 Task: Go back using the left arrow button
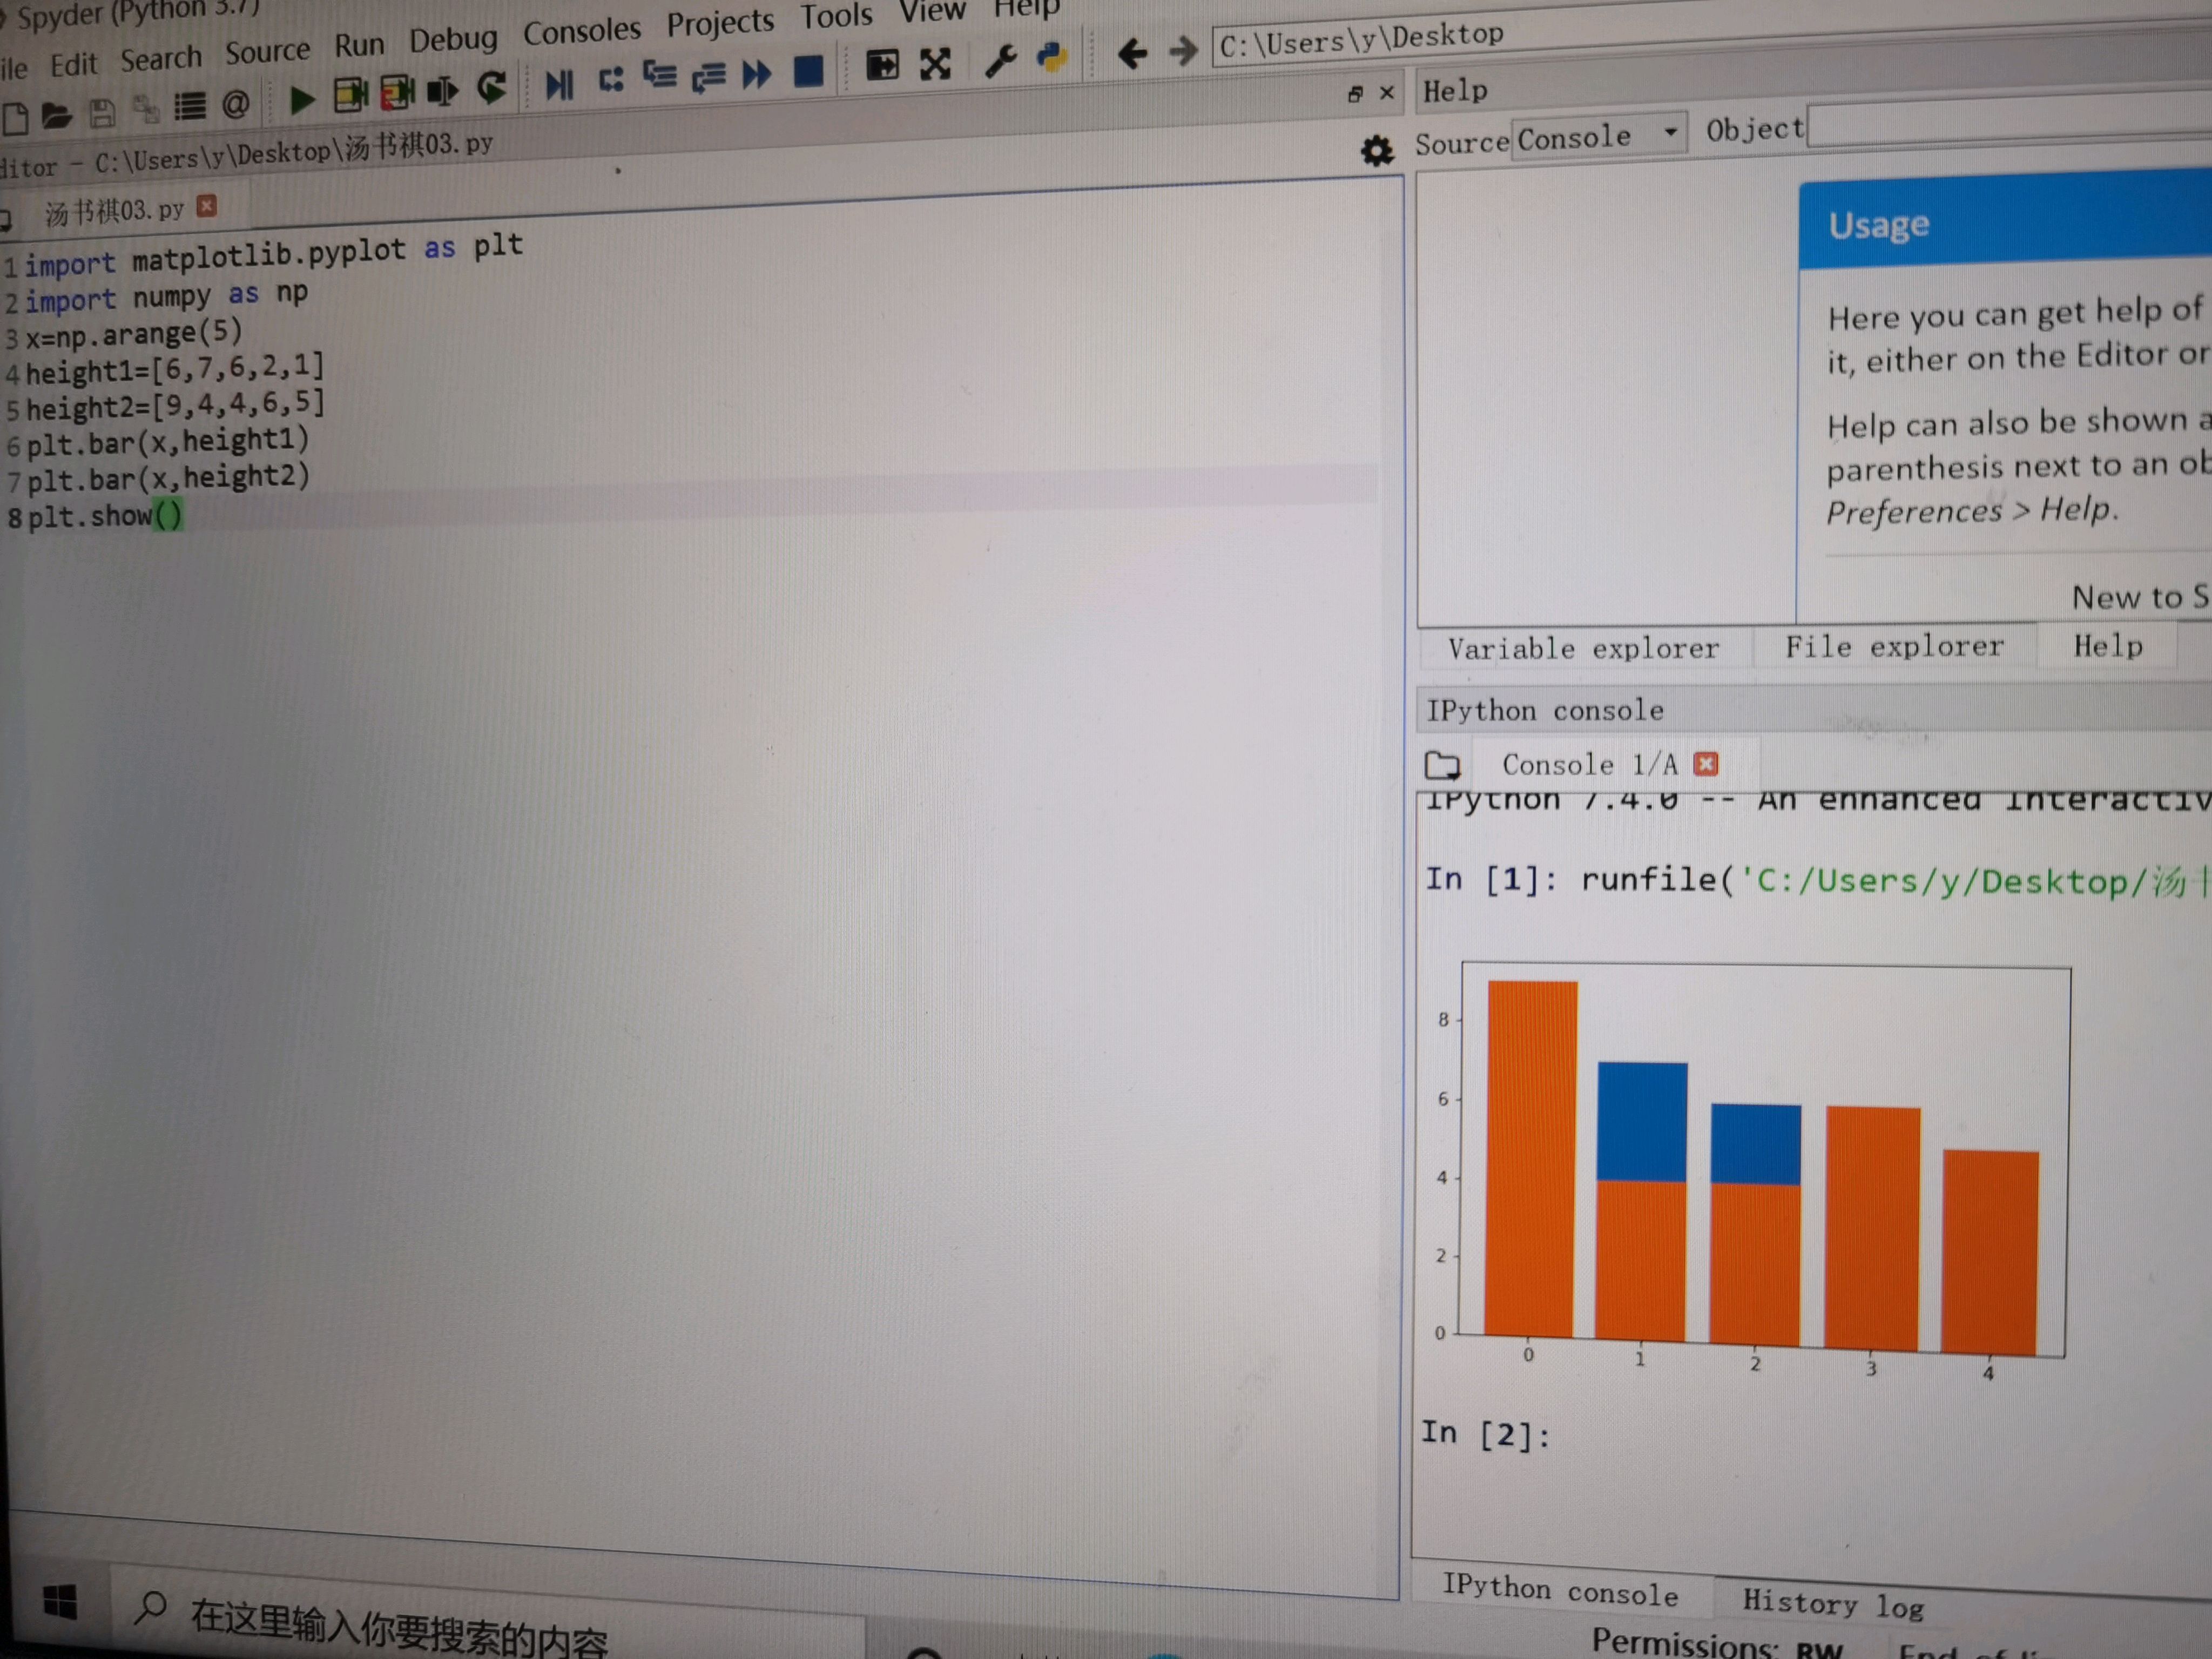(x=1131, y=53)
